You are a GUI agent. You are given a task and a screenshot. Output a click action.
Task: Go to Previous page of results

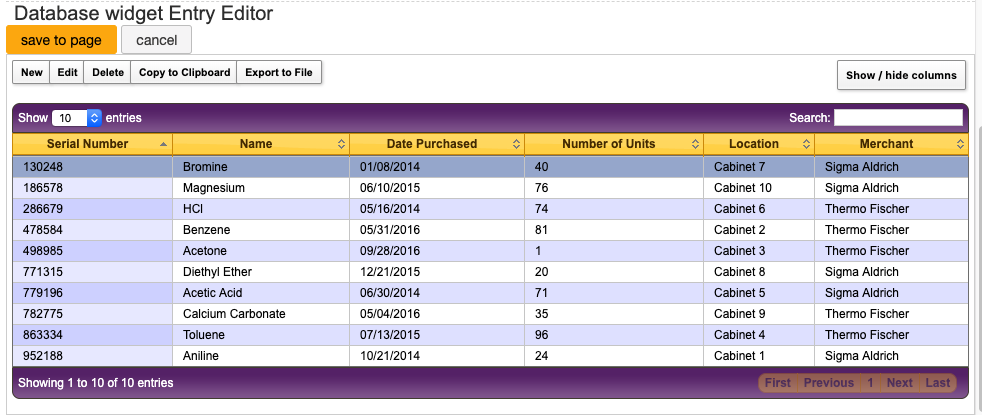[x=829, y=382]
